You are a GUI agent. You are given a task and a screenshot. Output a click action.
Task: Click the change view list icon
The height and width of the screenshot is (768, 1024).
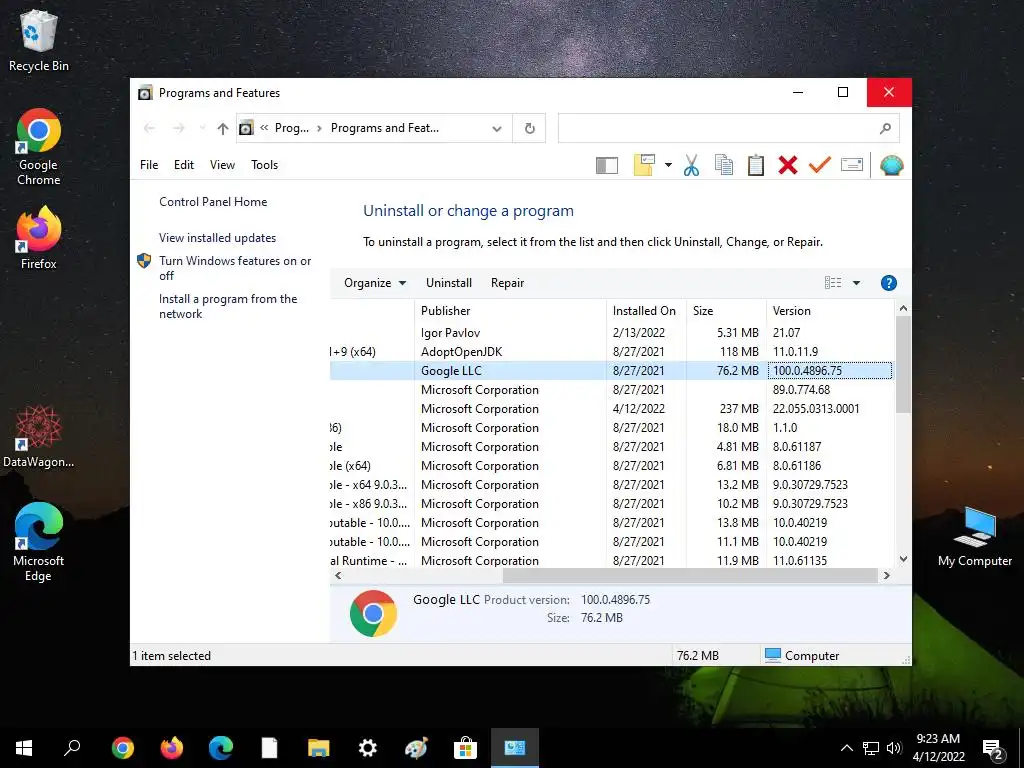(833, 283)
